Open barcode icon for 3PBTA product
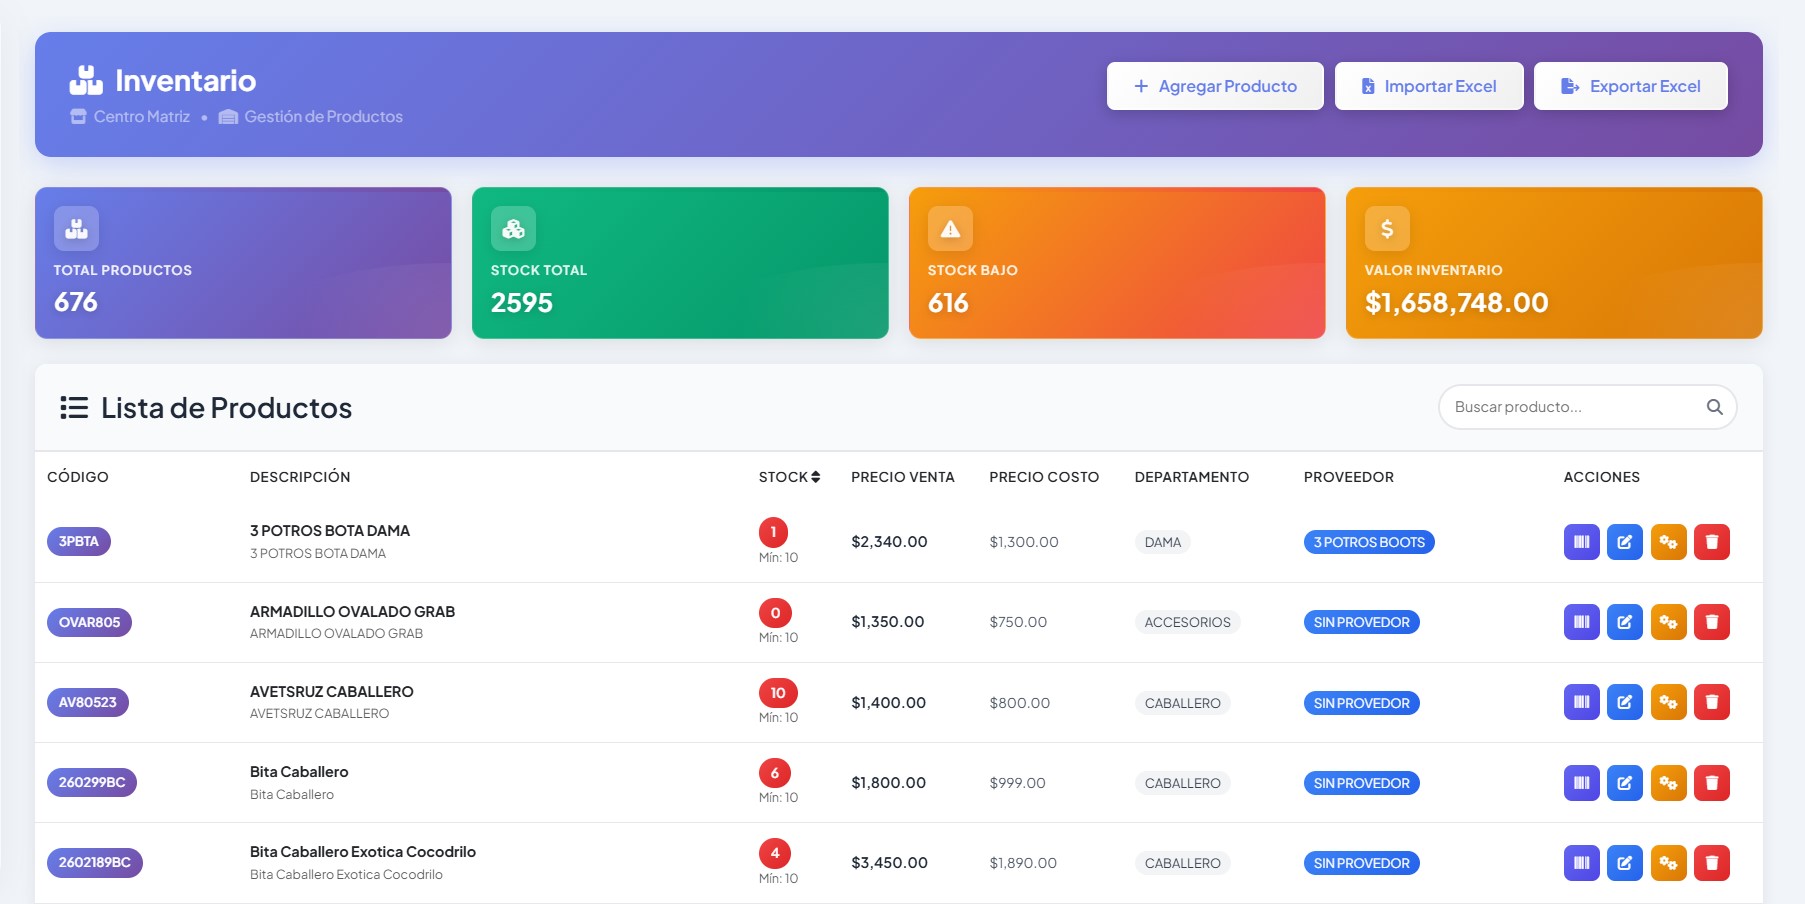Image resolution: width=1805 pixels, height=904 pixels. pos(1581,542)
